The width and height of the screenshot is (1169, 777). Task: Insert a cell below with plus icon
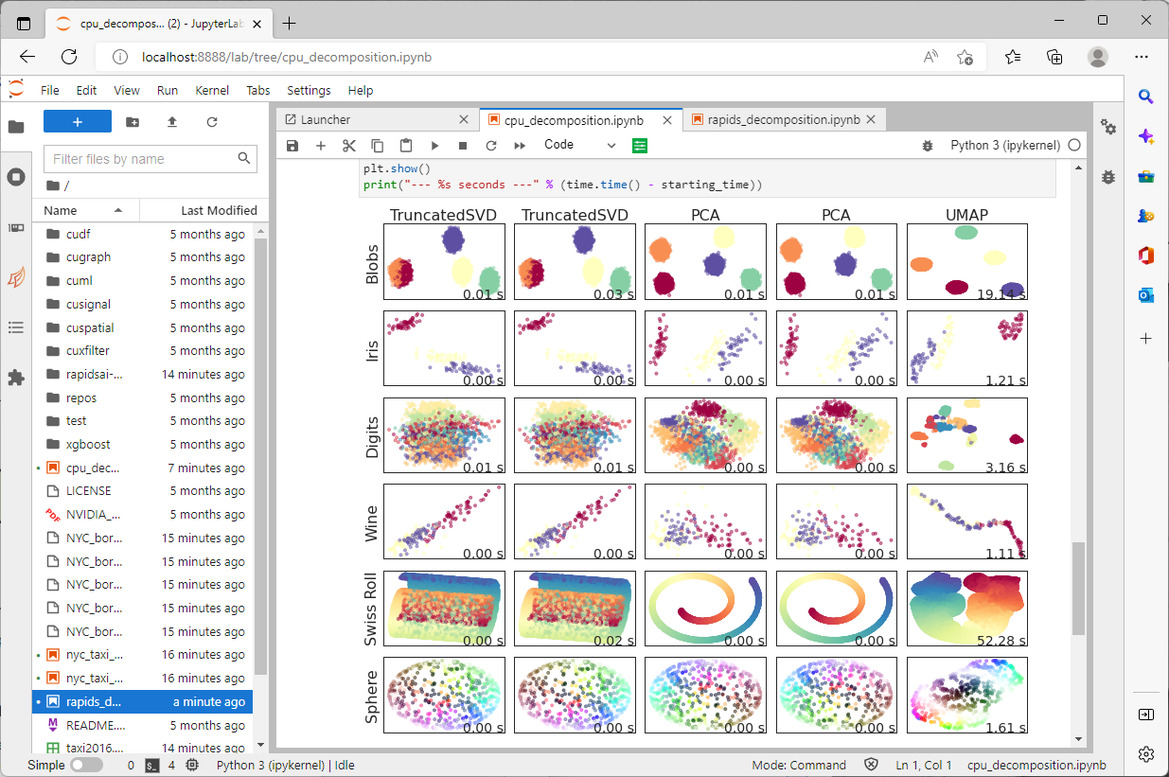tap(321, 145)
